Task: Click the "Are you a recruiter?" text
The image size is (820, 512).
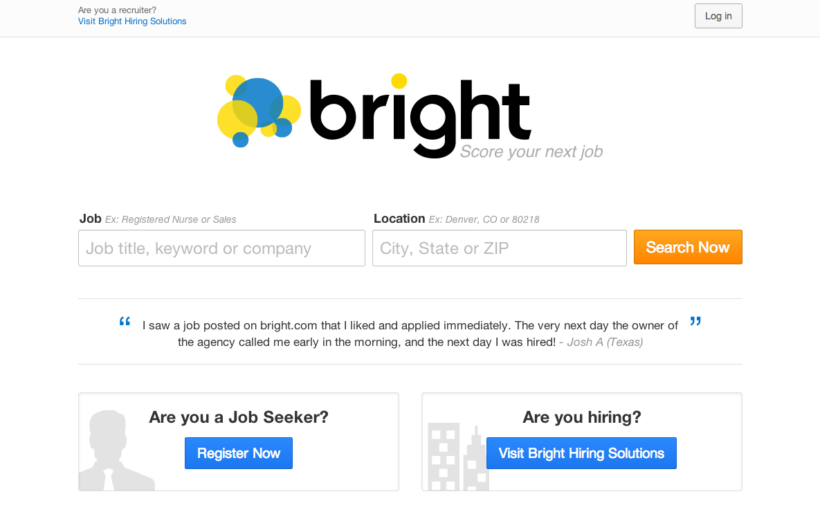Action: click(x=117, y=10)
